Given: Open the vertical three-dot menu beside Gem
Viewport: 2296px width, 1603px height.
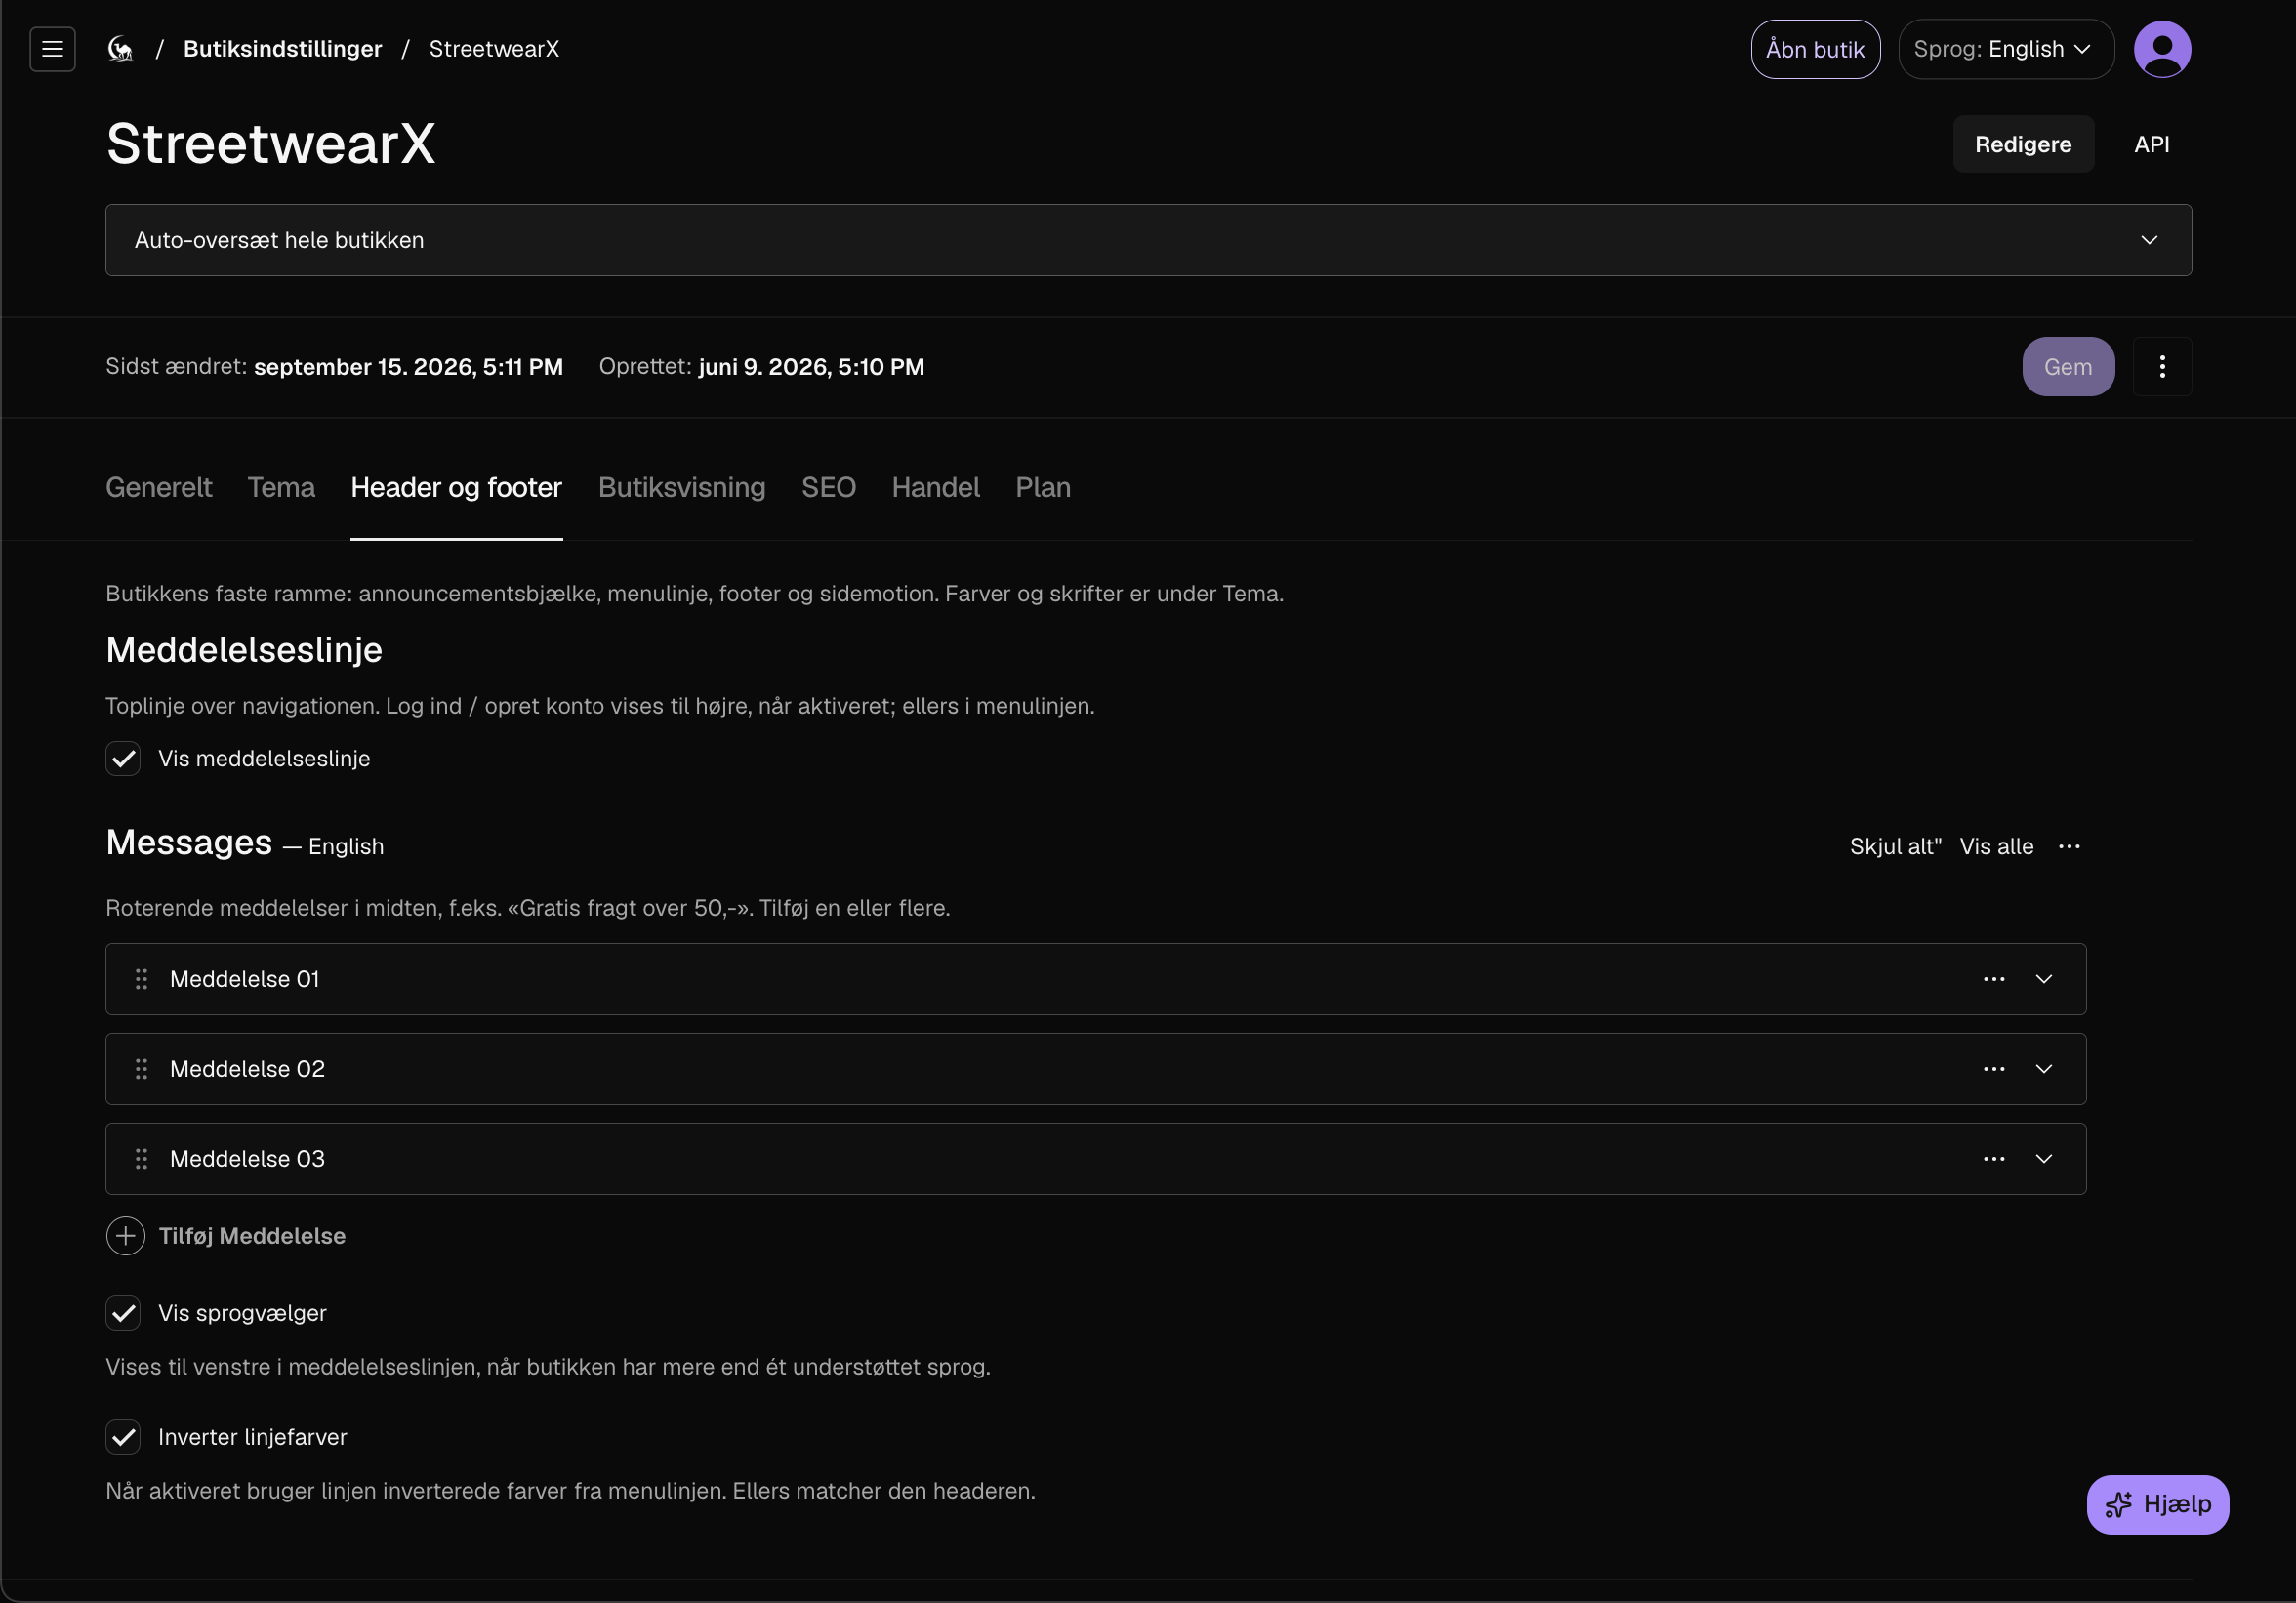Looking at the screenshot, I should (x=2162, y=367).
